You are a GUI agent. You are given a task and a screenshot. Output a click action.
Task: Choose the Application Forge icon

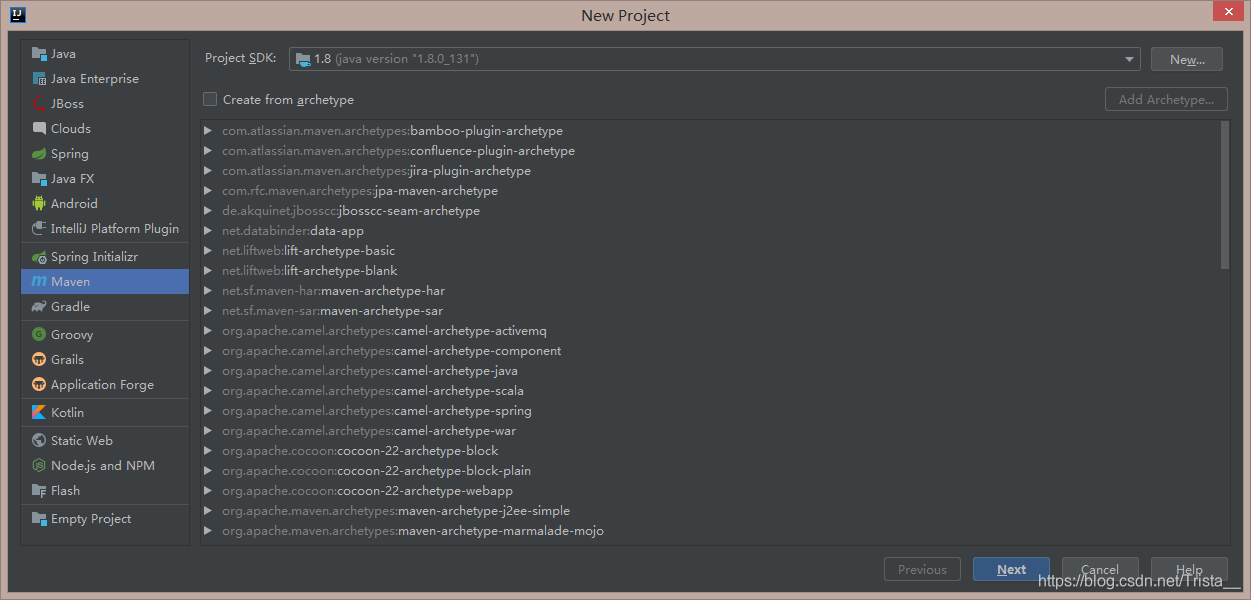(x=39, y=385)
